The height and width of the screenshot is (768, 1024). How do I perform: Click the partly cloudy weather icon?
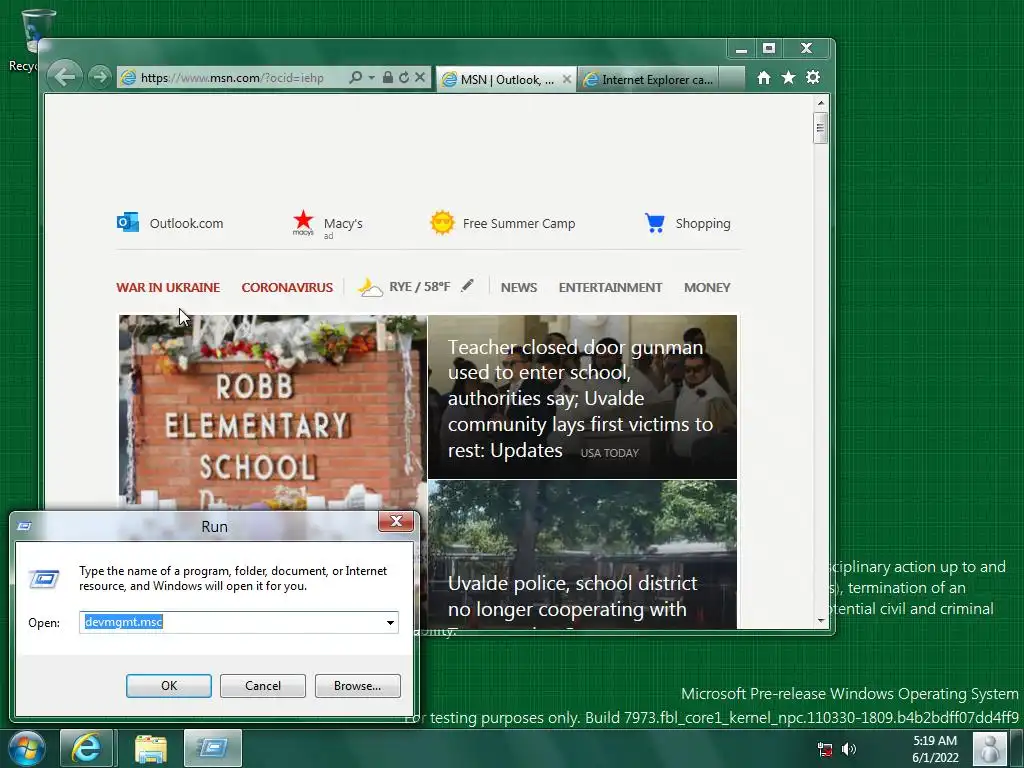(x=370, y=287)
